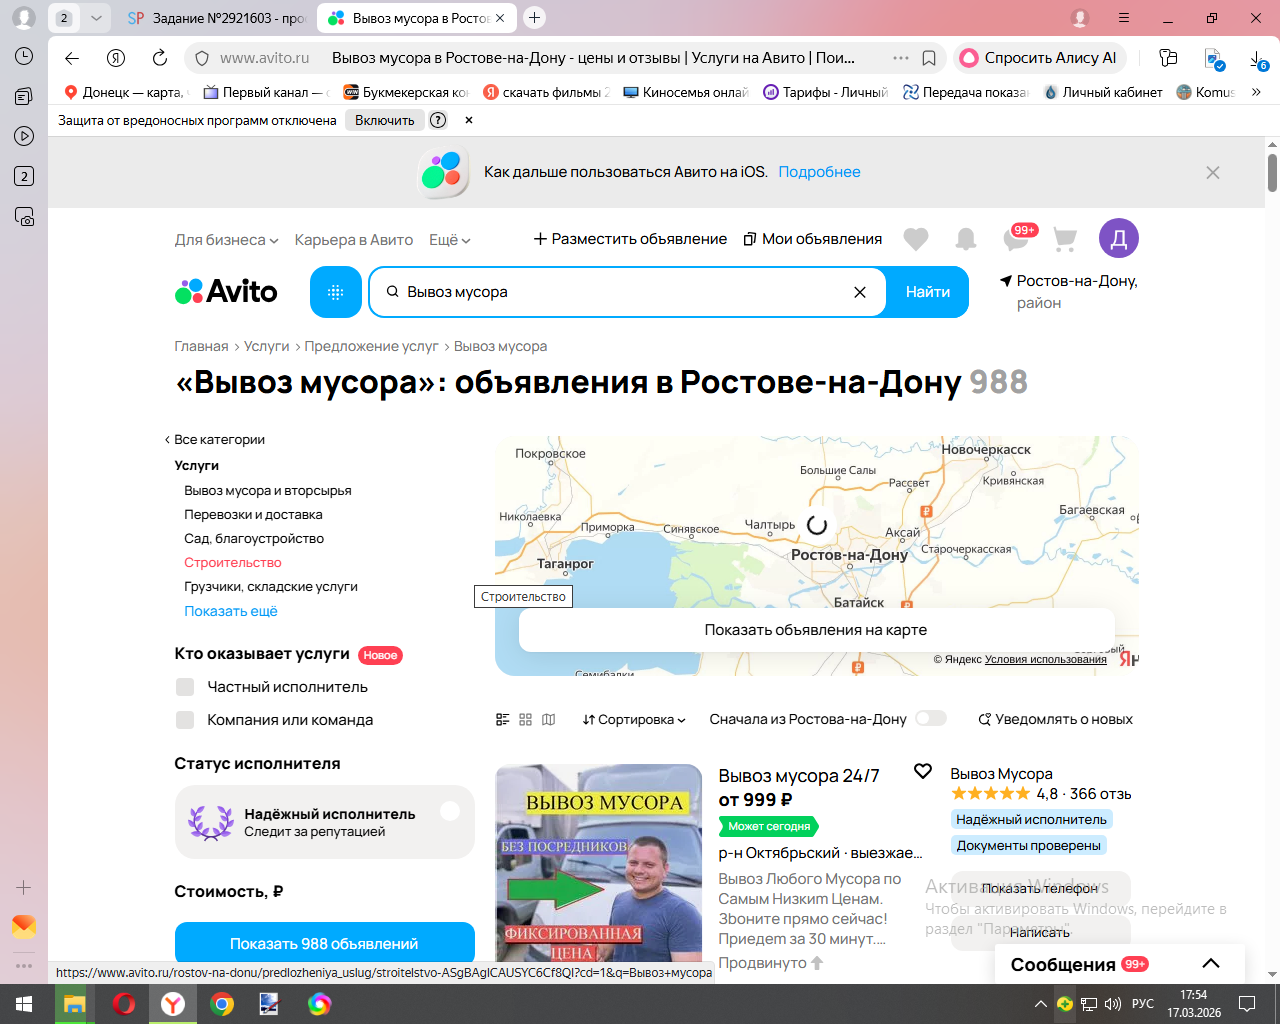Open Google Chrome from the taskbar
1280x1024 pixels.
[222, 1004]
